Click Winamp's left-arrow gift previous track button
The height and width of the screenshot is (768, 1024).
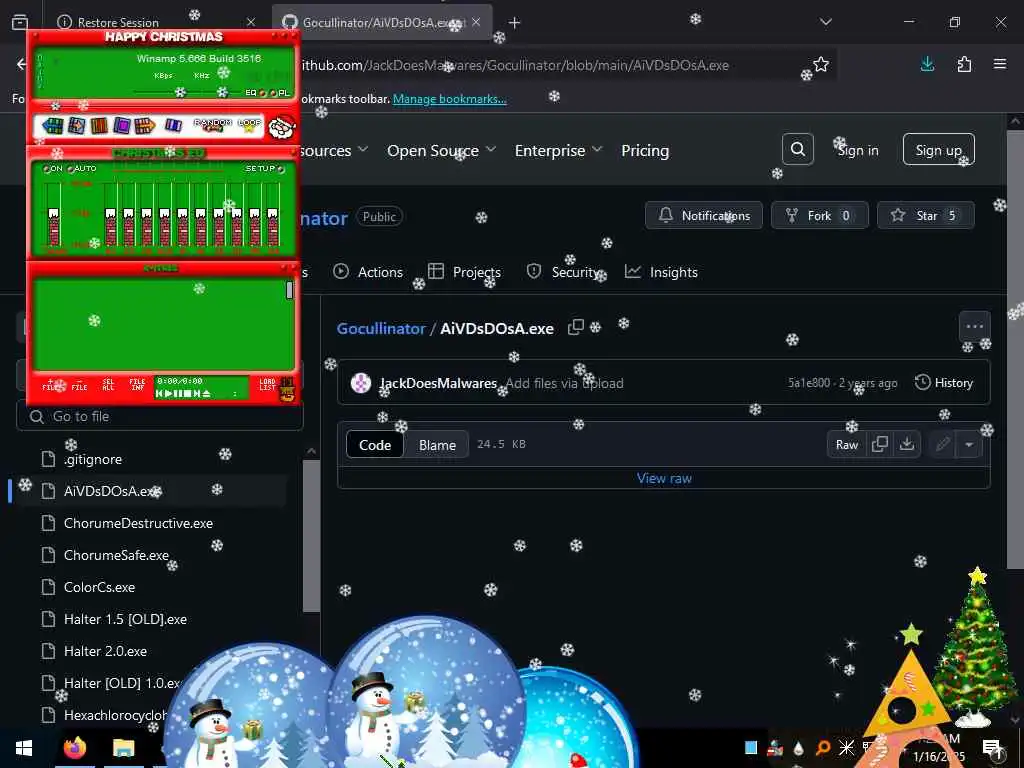[x=52, y=125]
